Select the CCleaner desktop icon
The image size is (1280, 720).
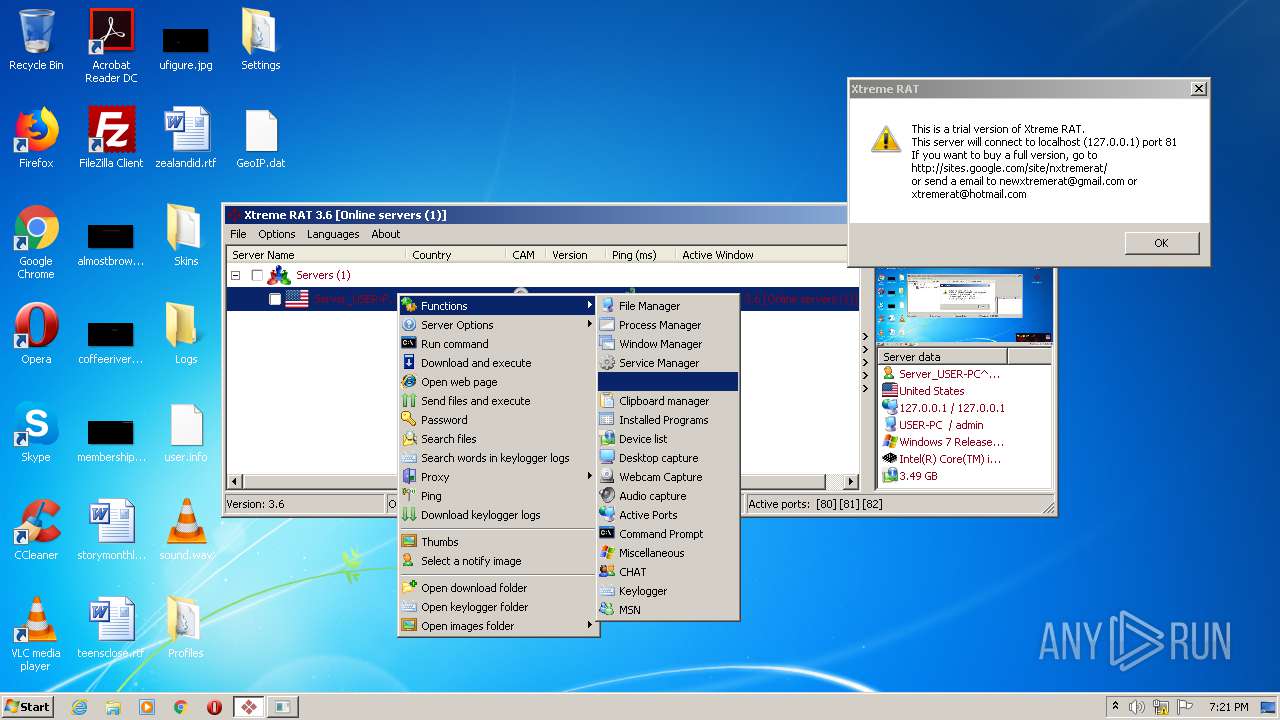(x=36, y=530)
